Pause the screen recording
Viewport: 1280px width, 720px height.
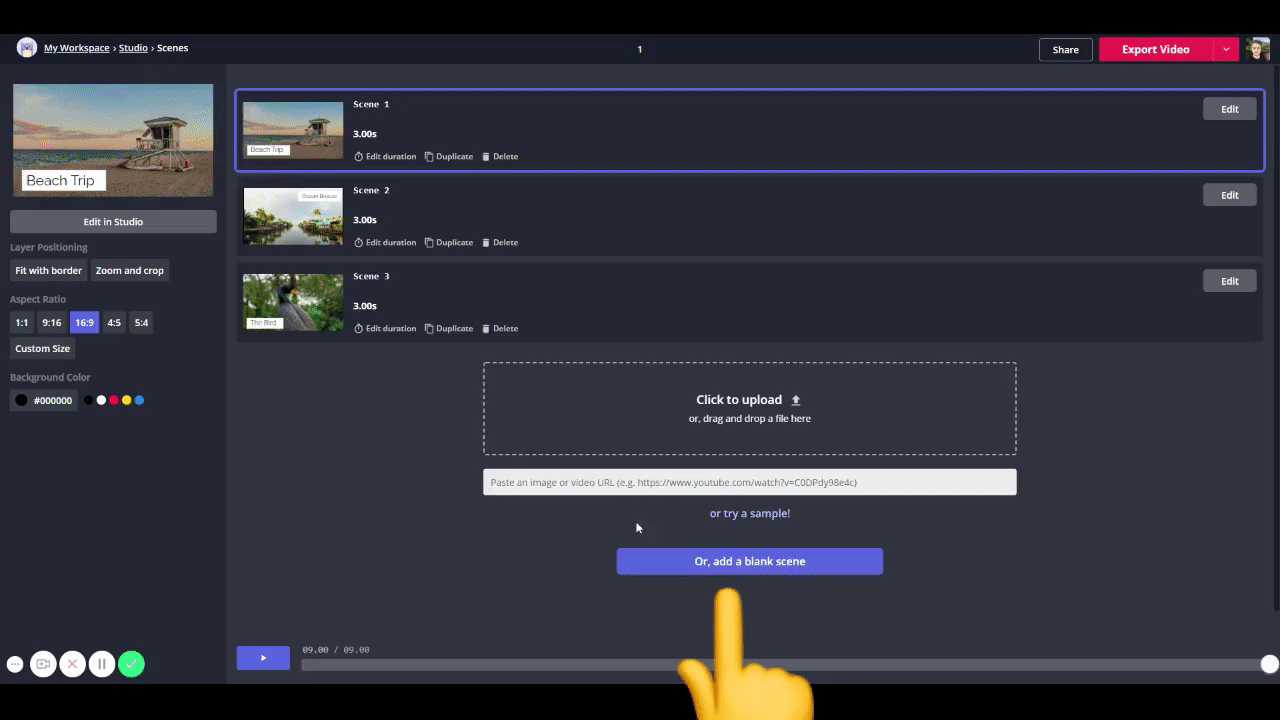tap(101, 664)
